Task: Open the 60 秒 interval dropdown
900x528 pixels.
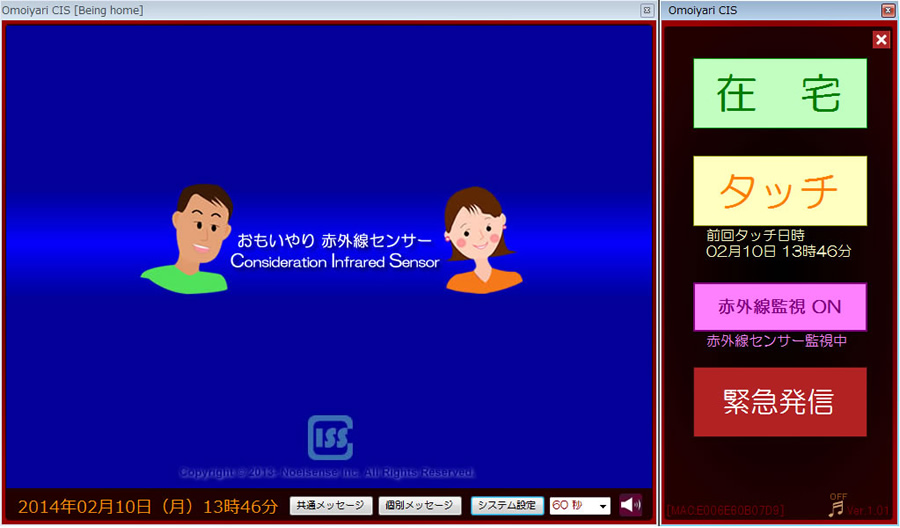Action: pyautogui.click(x=581, y=506)
